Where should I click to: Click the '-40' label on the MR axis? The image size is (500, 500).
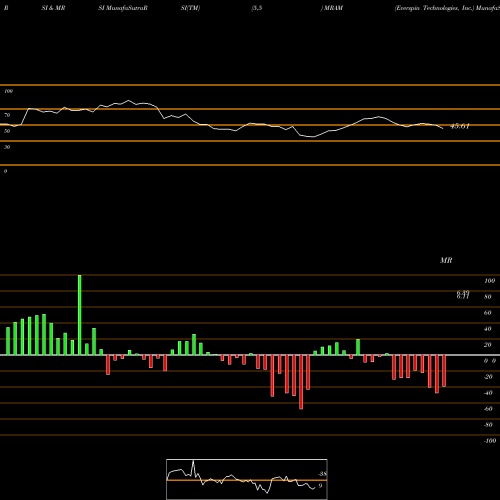coord(488,393)
